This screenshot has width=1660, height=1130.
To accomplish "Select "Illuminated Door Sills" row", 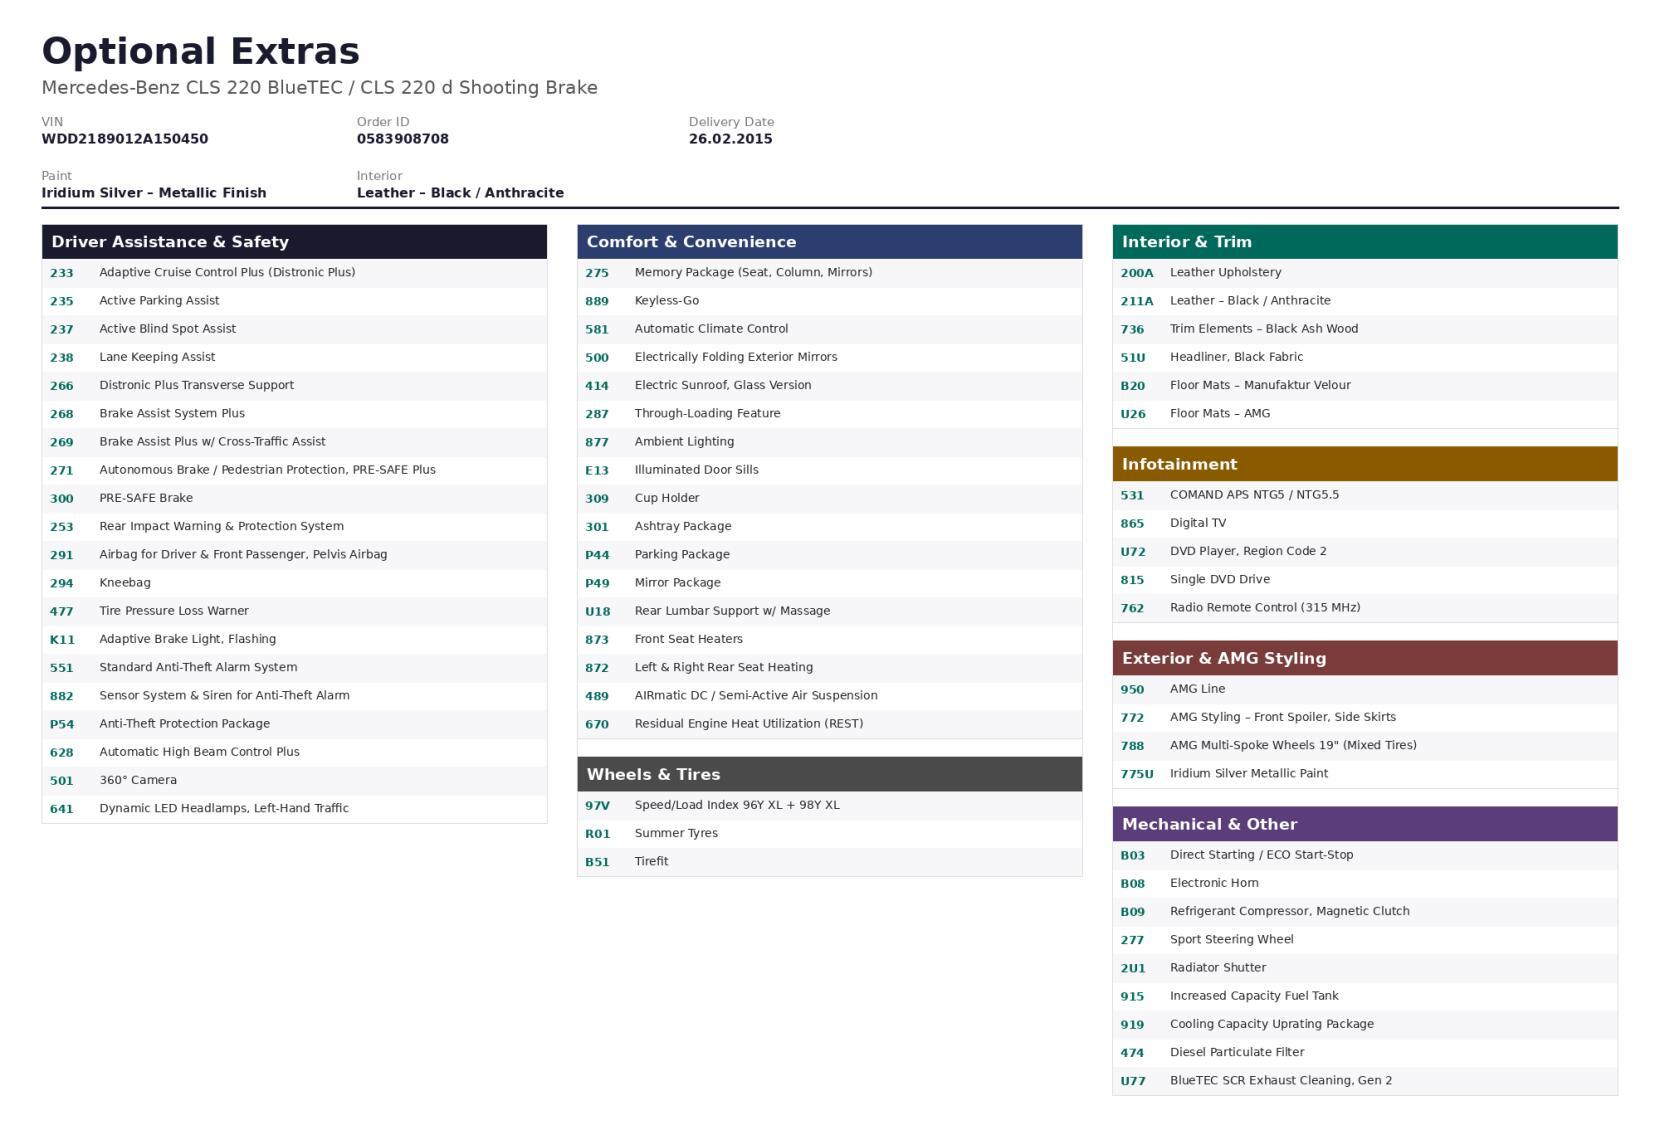I will (x=829, y=470).
